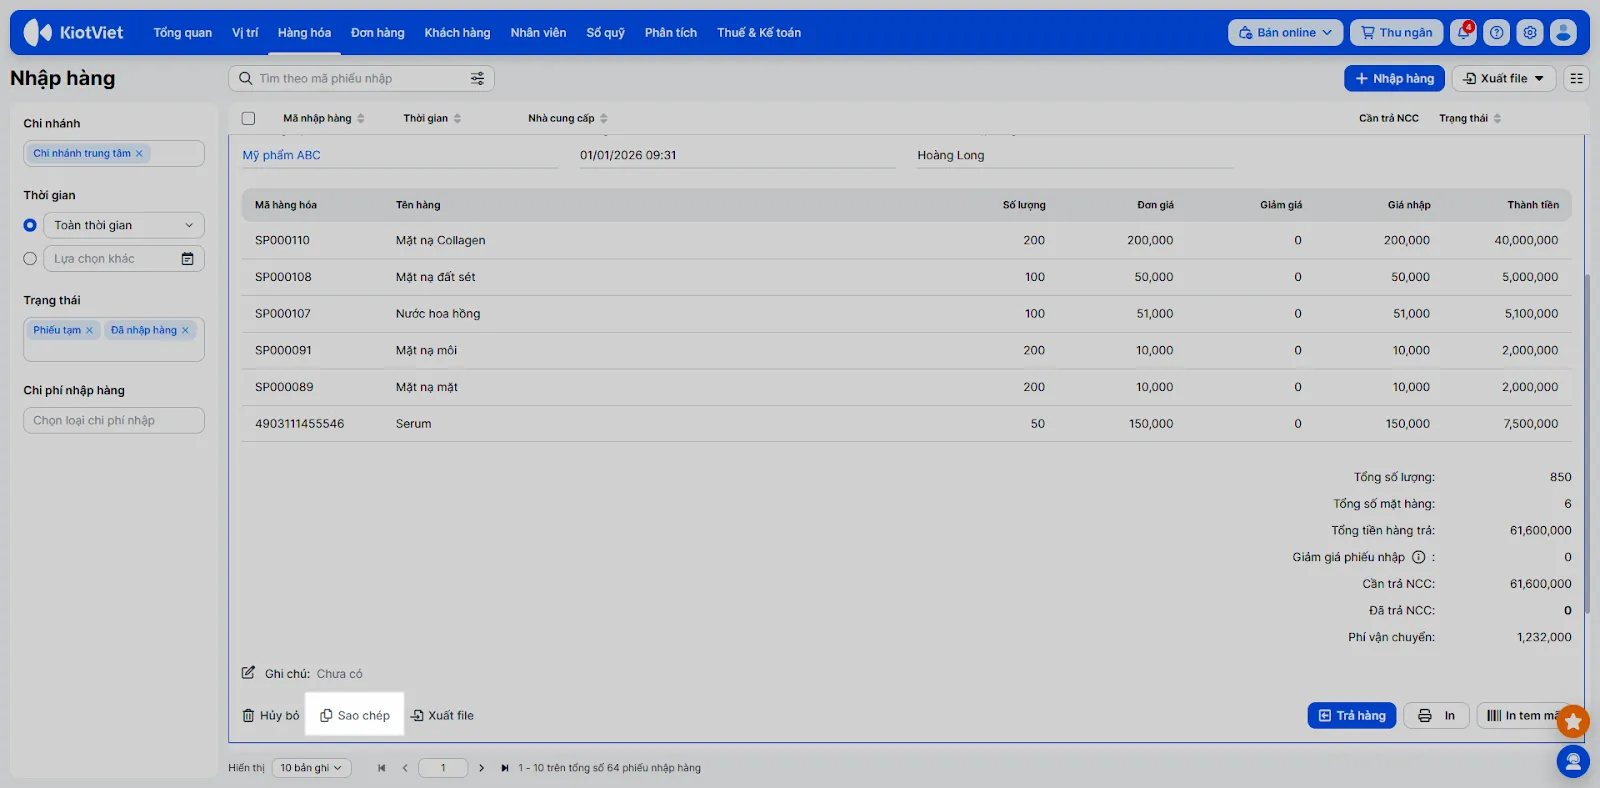Open the Xuất file dropdown at top
1600x788 pixels.
click(x=1503, y=79)
